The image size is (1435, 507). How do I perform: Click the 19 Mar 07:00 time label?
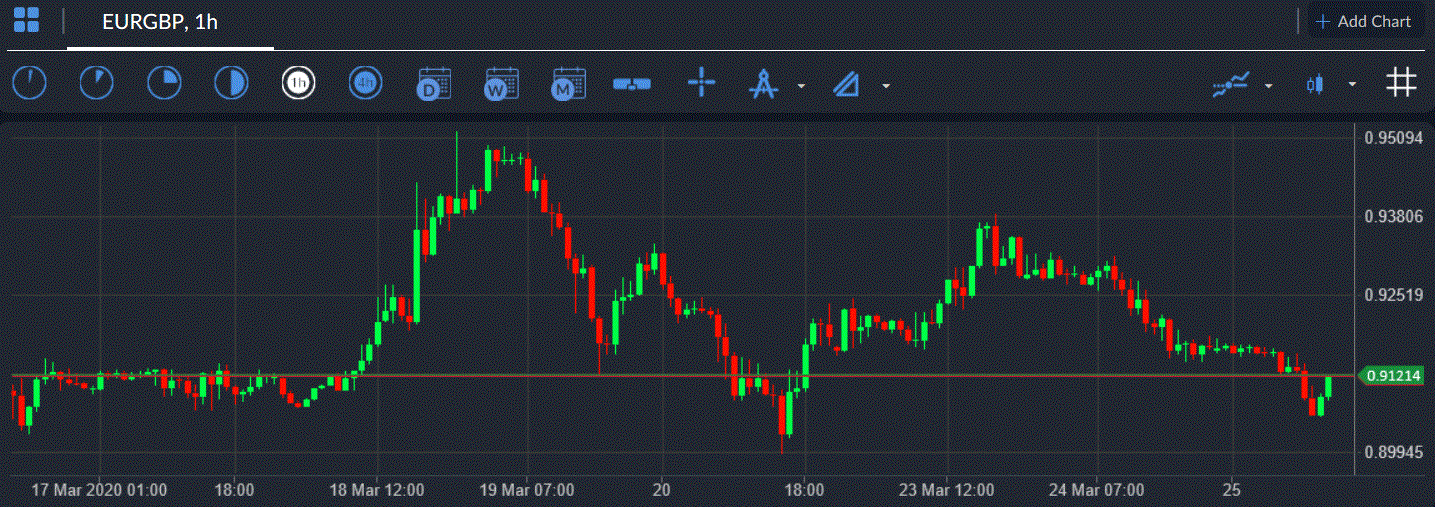[x=527, y=491]
